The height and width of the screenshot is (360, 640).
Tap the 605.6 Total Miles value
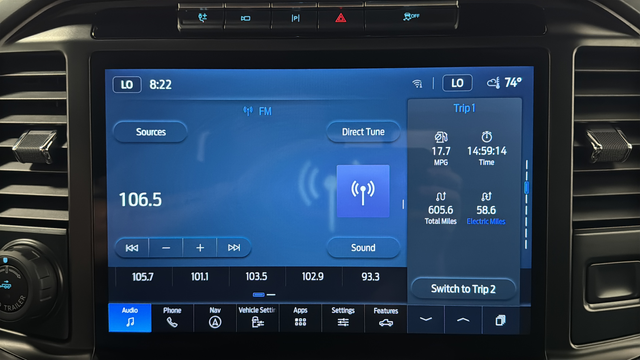[440, 210]
